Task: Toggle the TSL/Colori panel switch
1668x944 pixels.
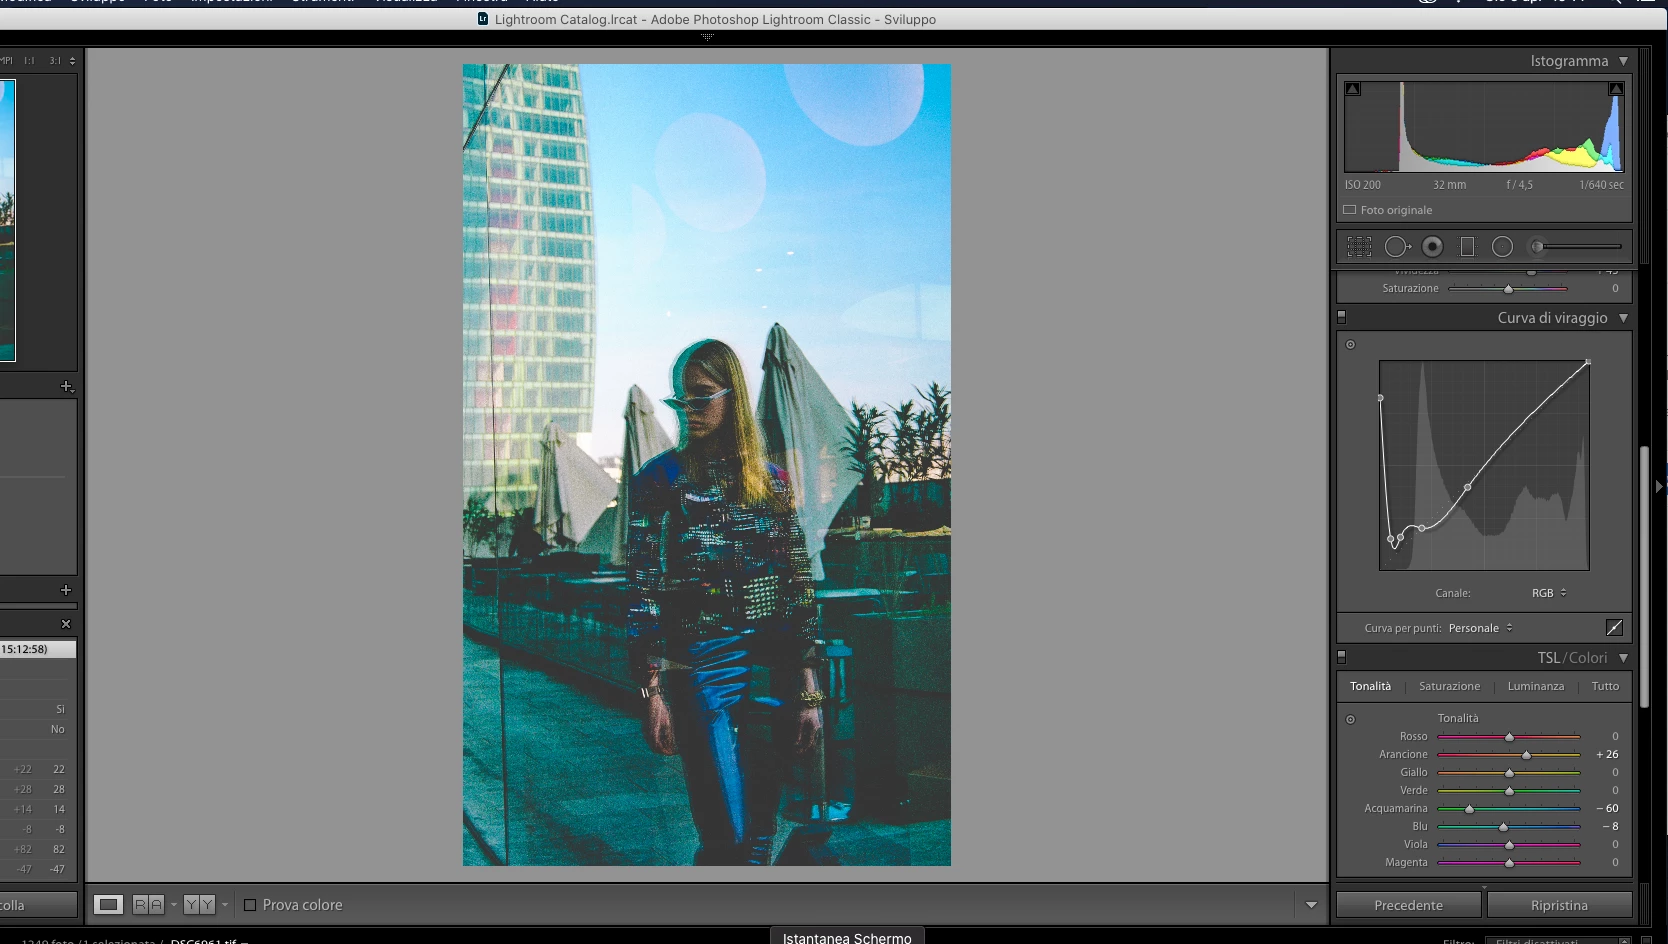Action: tap(1342, 657)
